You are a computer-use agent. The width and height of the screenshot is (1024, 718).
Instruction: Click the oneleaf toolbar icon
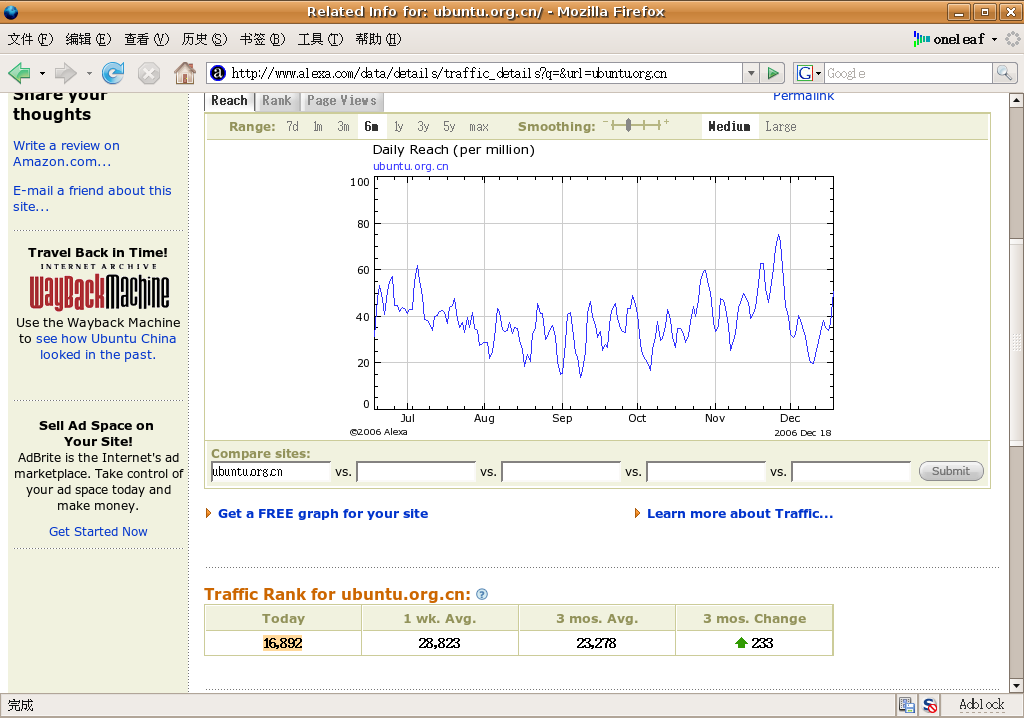point(921,39)
